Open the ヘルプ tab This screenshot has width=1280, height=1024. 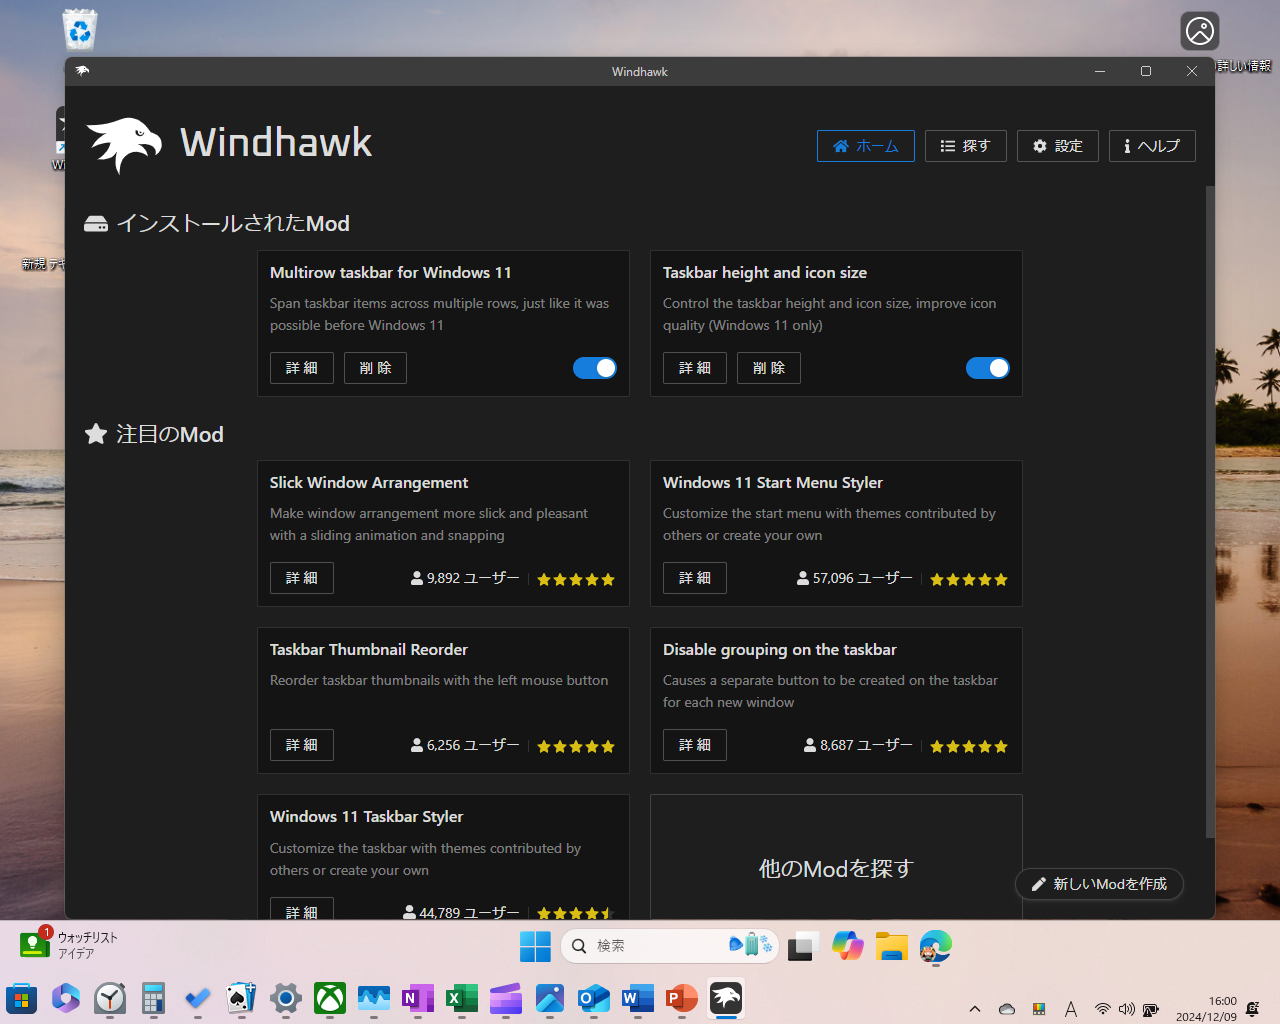(x=1152, y=145)
